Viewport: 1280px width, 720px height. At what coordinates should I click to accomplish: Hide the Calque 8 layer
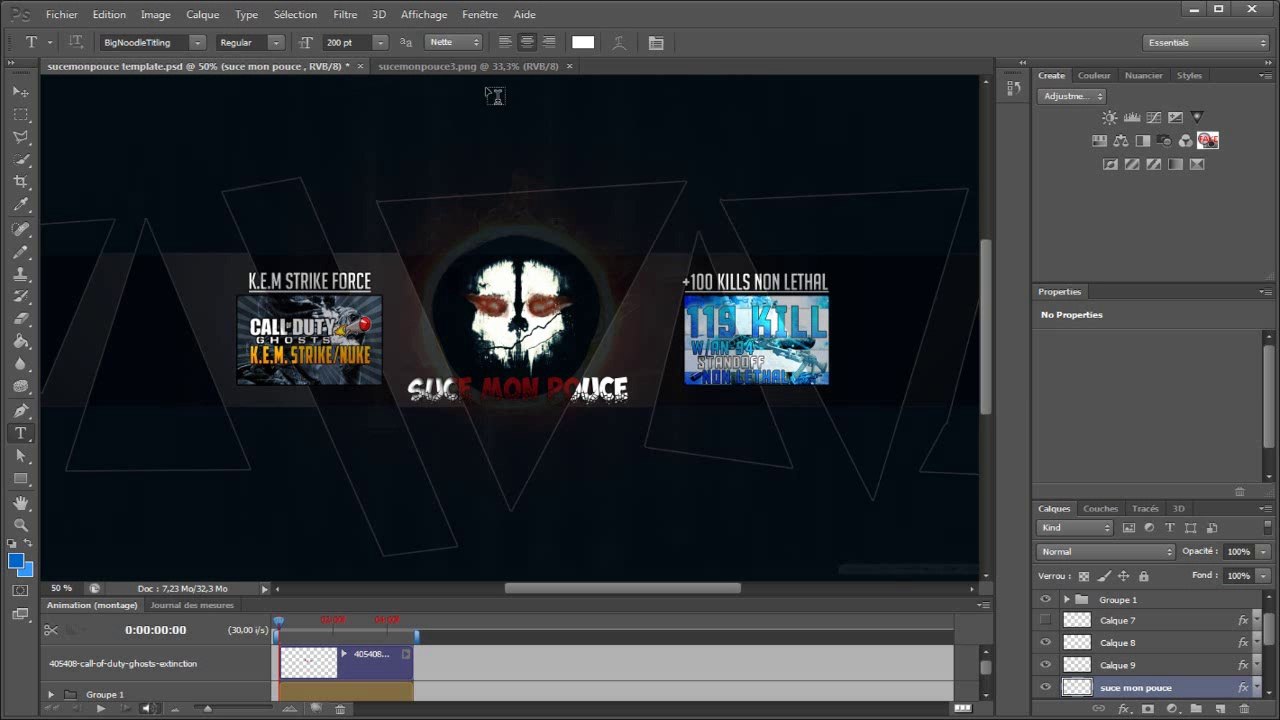coord(1045,643)
